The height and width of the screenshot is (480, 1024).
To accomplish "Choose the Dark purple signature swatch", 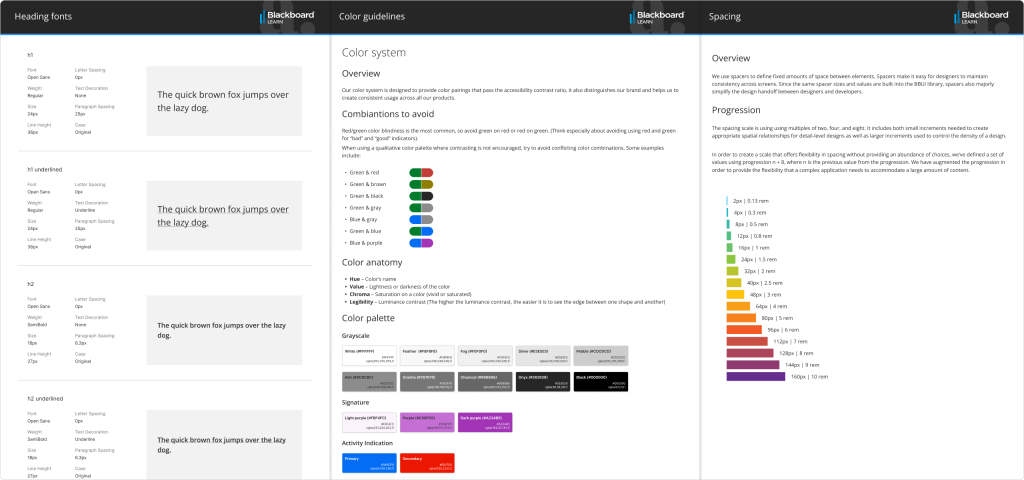I will (485, 421).
